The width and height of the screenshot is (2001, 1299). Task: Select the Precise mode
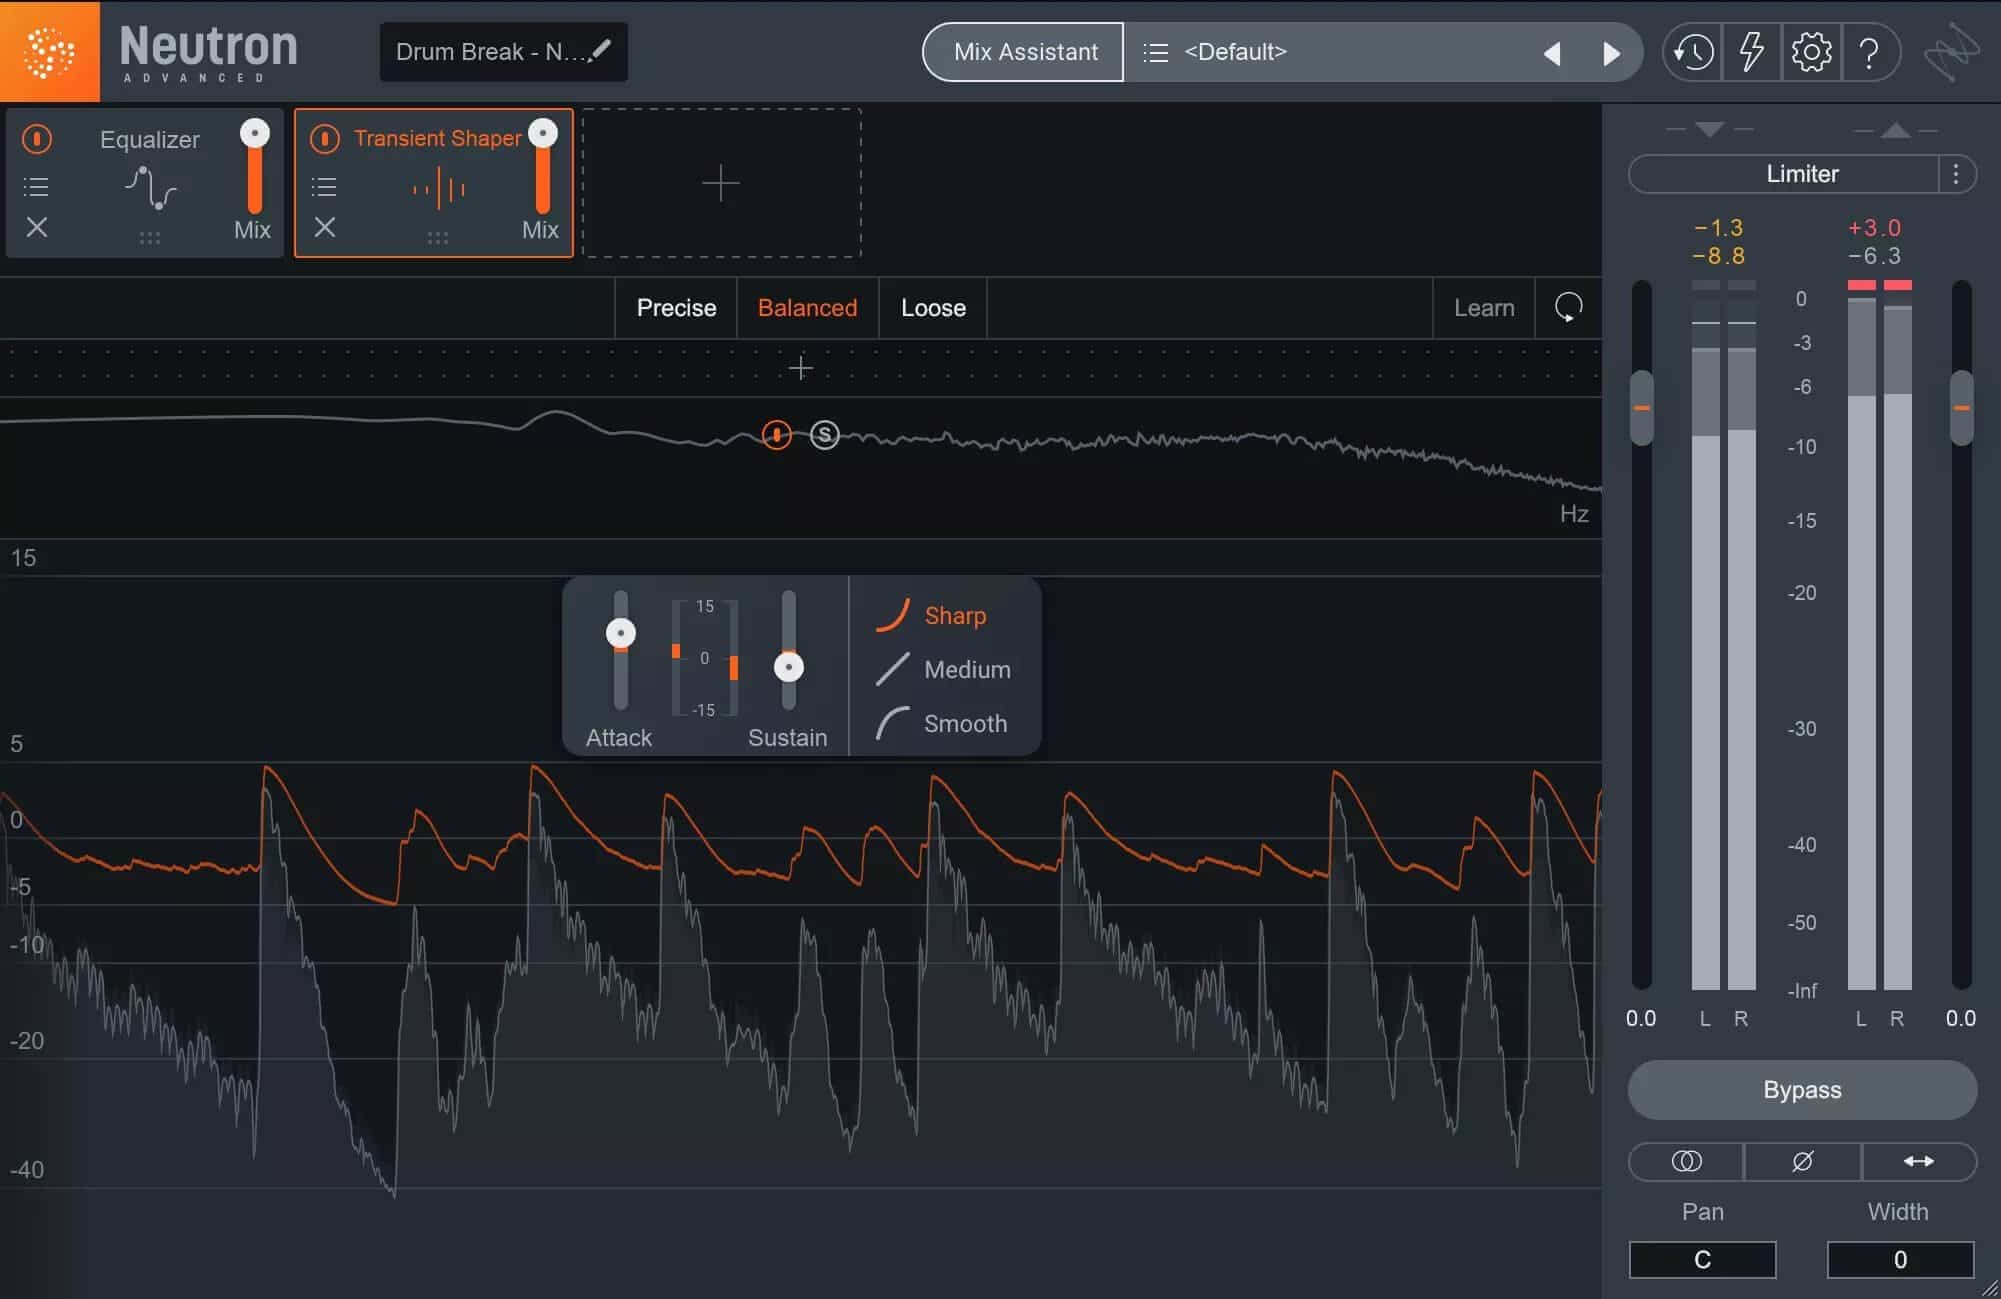tap(676, 308)
